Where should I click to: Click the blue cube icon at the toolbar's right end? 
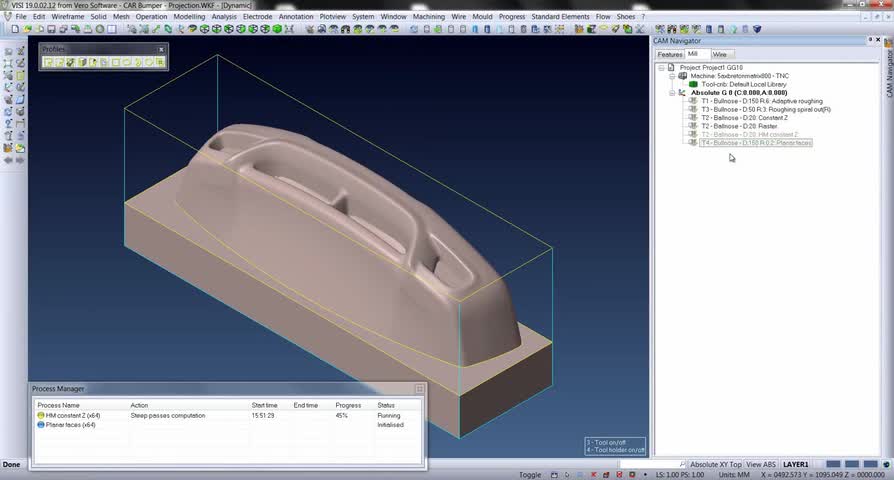757,29
